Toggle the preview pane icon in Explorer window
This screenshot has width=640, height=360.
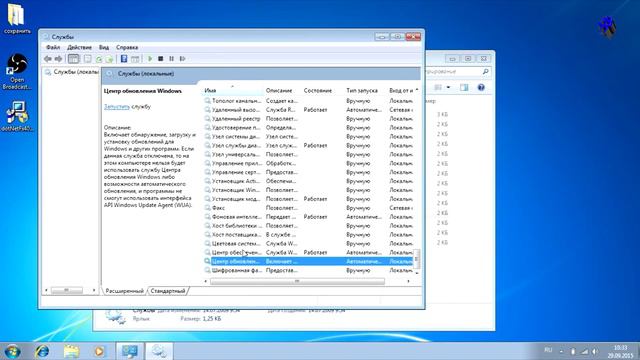point(464,87)
